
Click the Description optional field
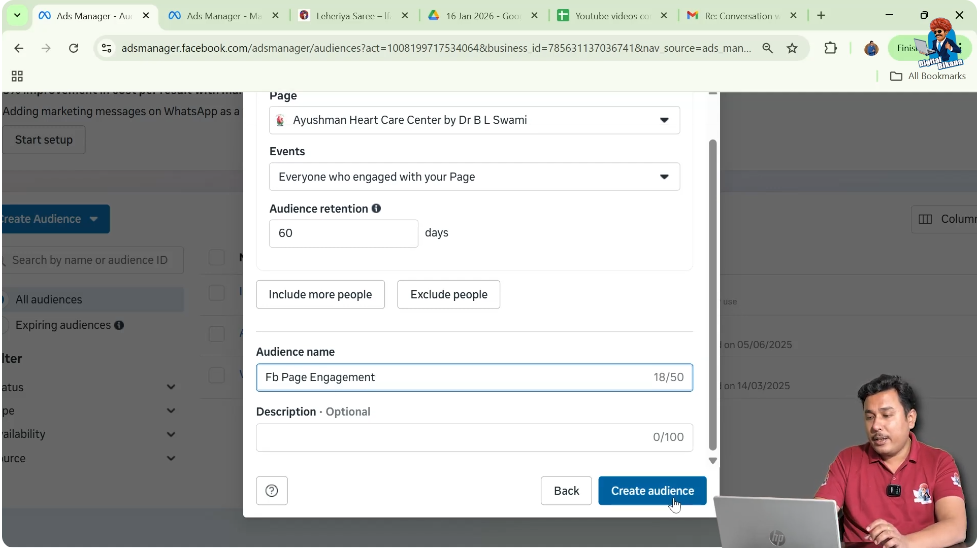(x=474, y=437)
